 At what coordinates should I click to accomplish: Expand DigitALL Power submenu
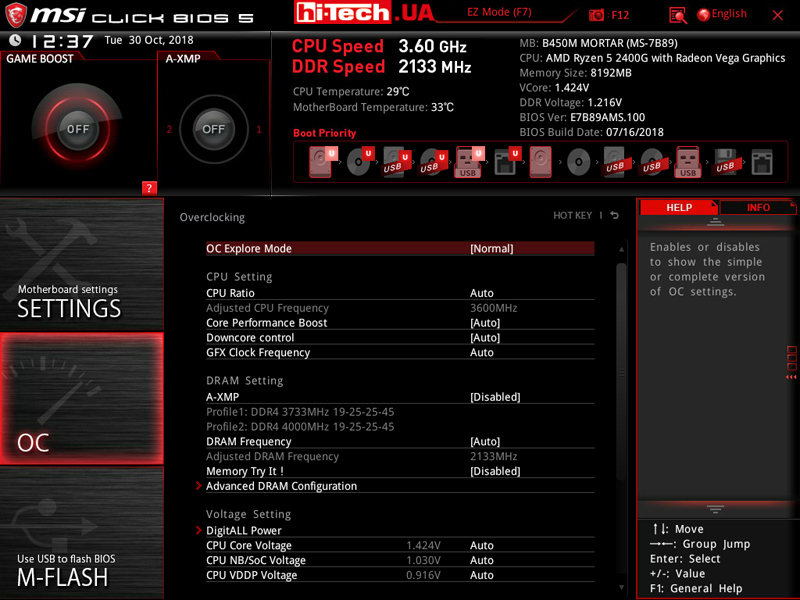point(243,531)
